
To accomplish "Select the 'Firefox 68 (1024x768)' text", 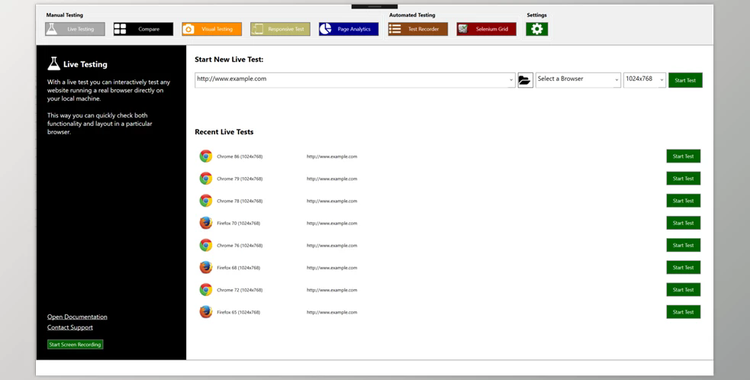I will click(x=238, y=268).
